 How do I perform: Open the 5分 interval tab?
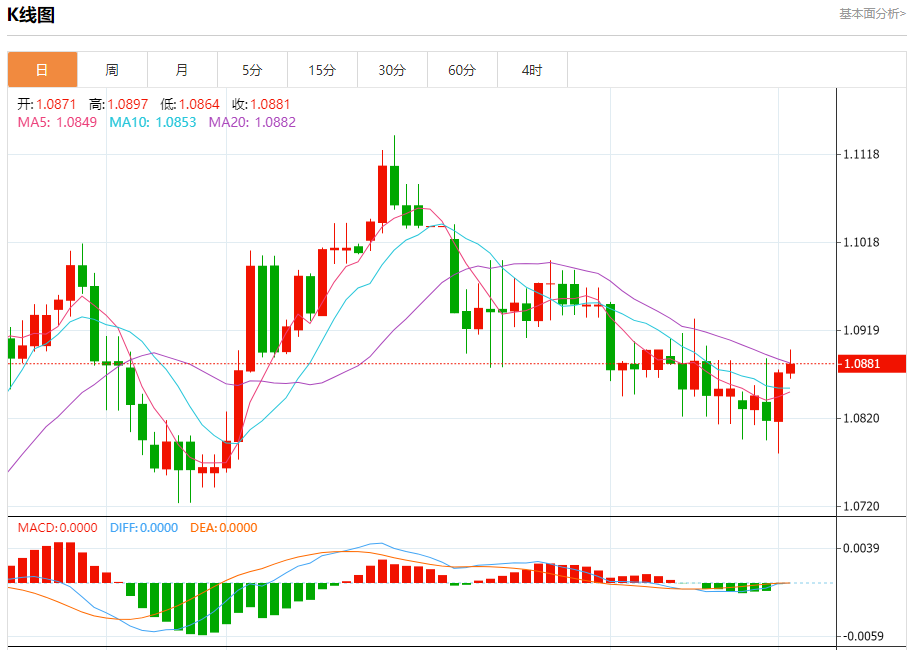252,70
